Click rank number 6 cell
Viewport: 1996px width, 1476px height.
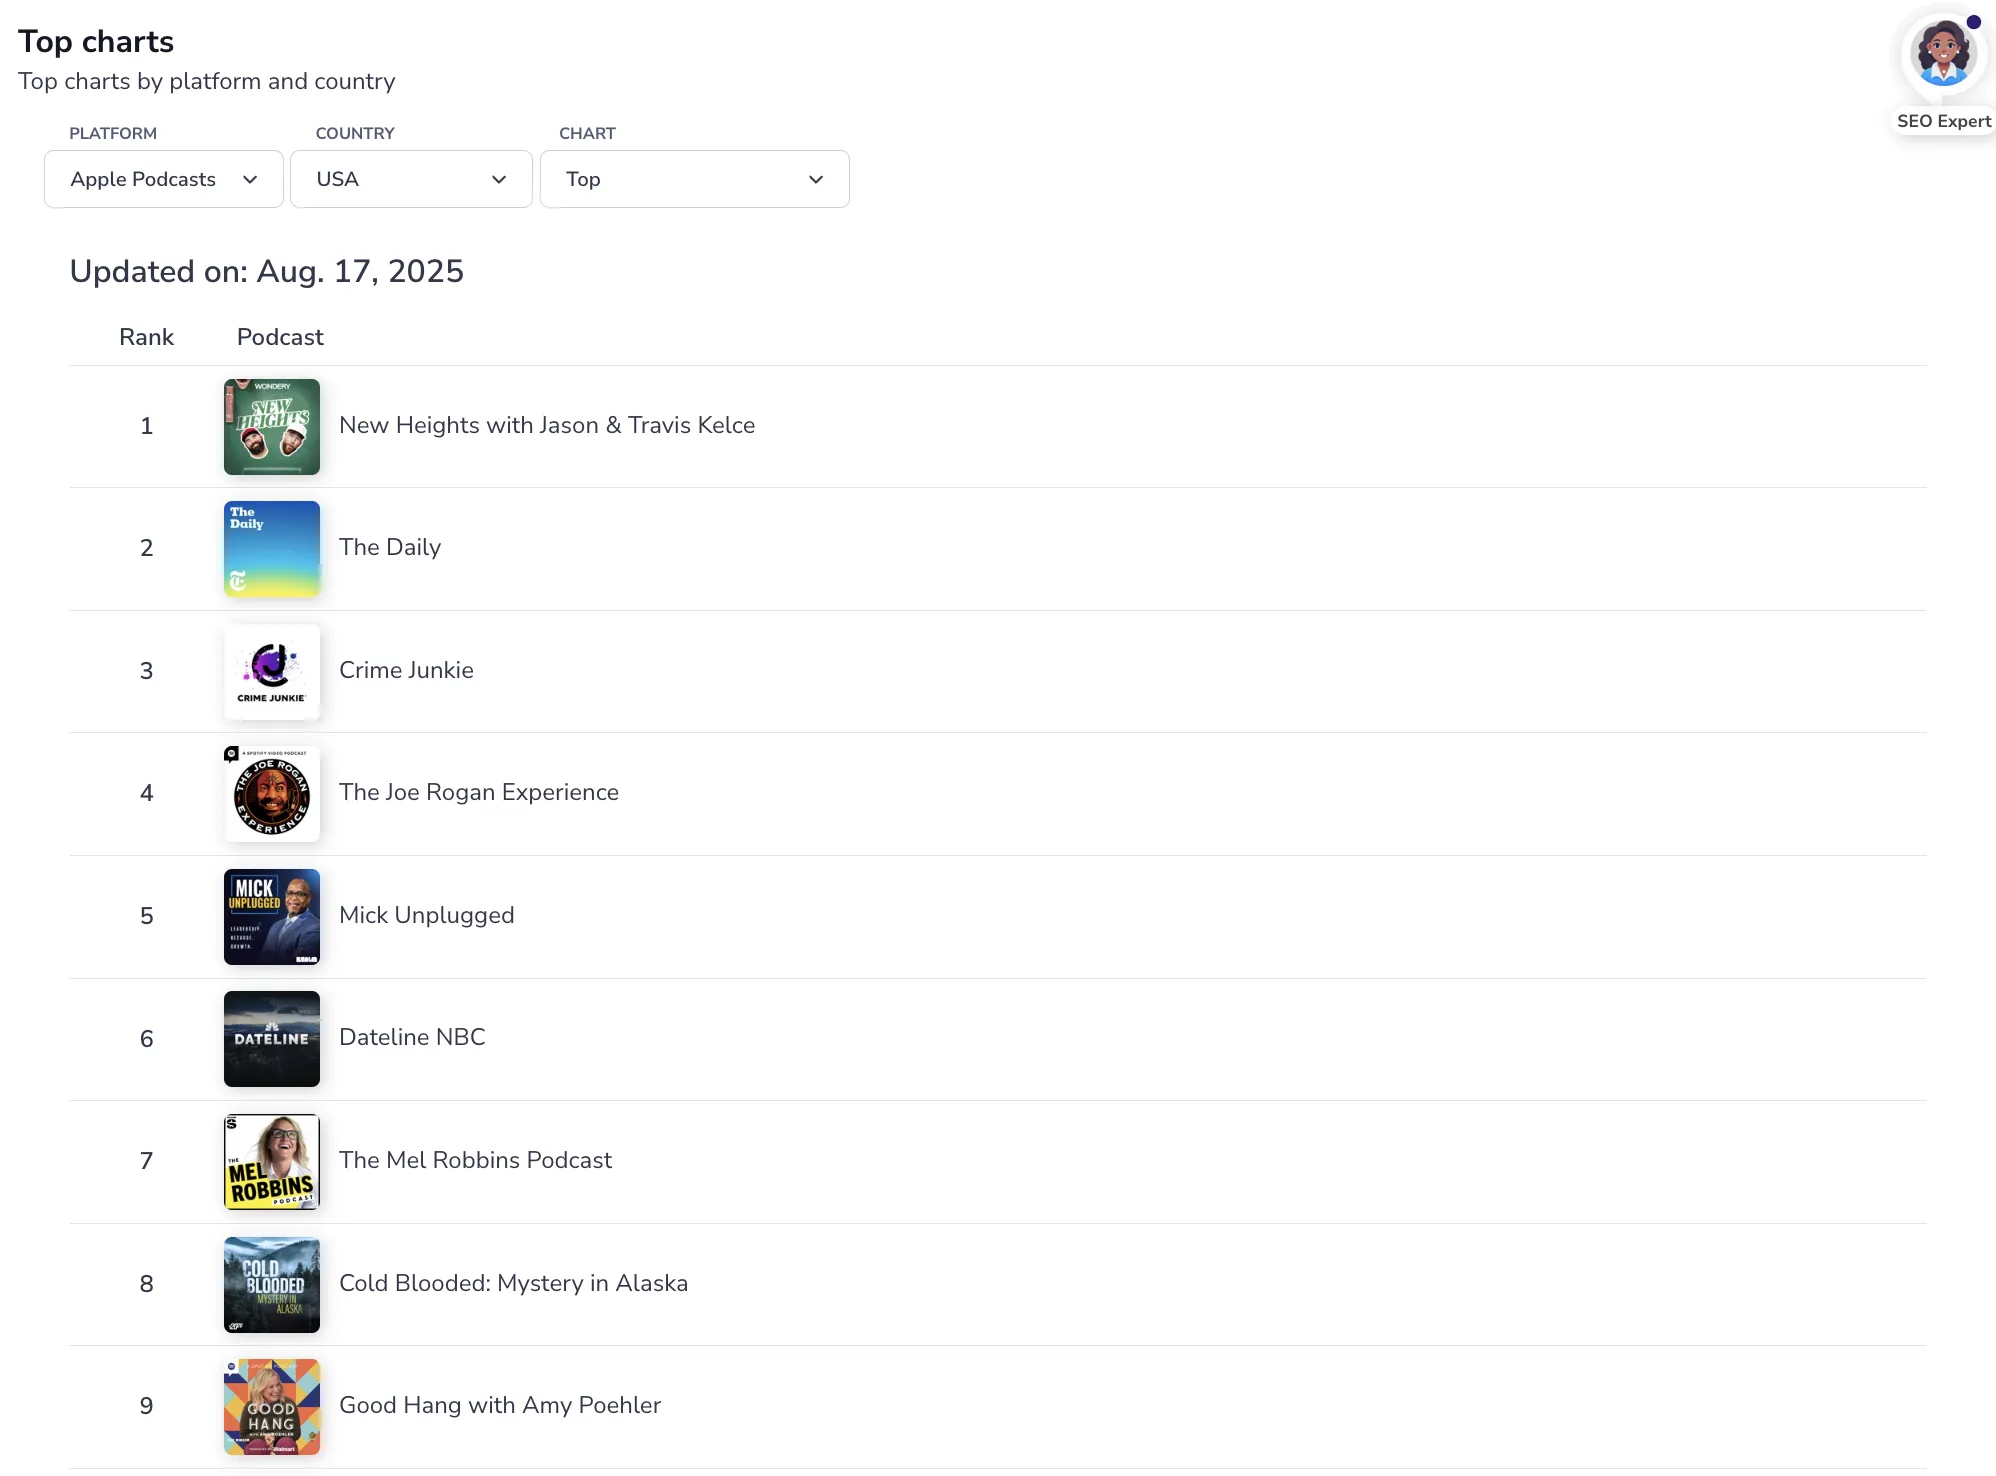(x=146, y=1039)
